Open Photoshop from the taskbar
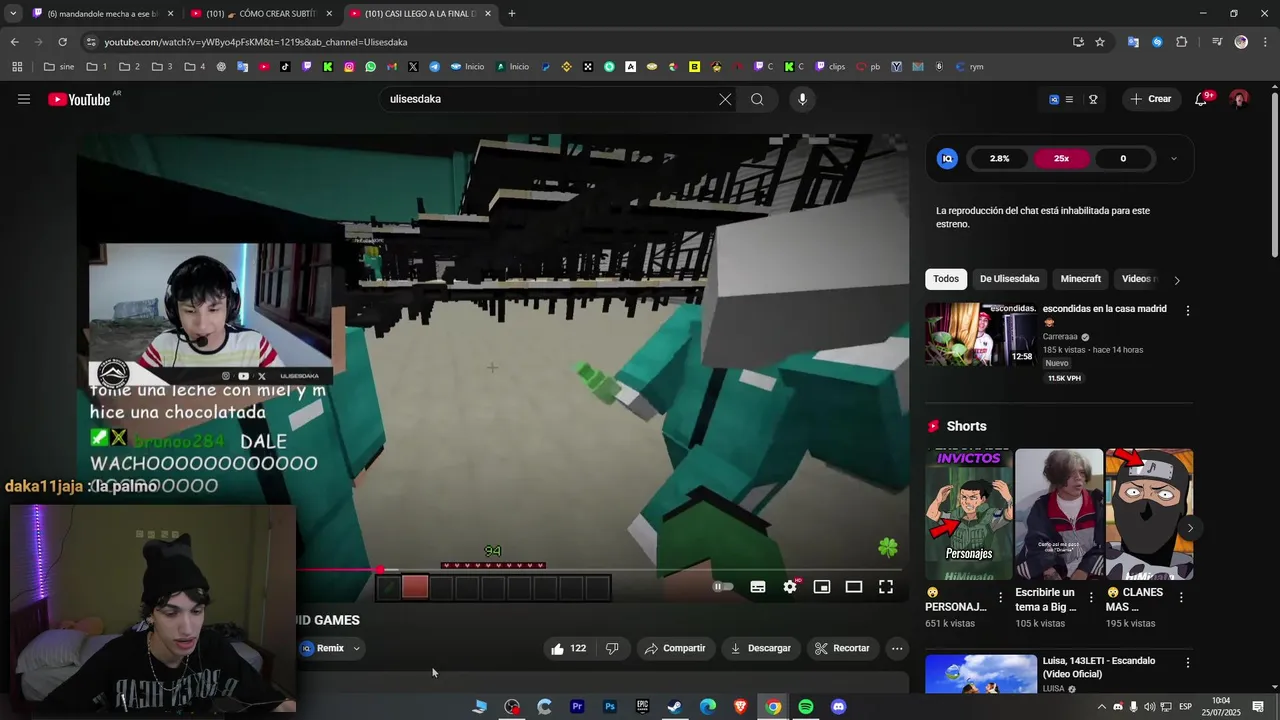Viewport: 1280px width, 720px height. (610, 707)
